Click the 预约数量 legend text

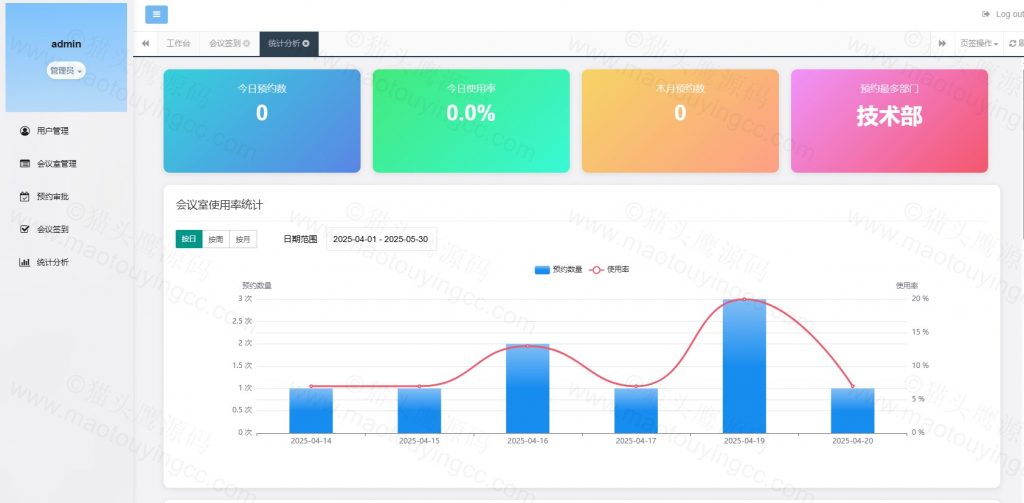[567, 269]
